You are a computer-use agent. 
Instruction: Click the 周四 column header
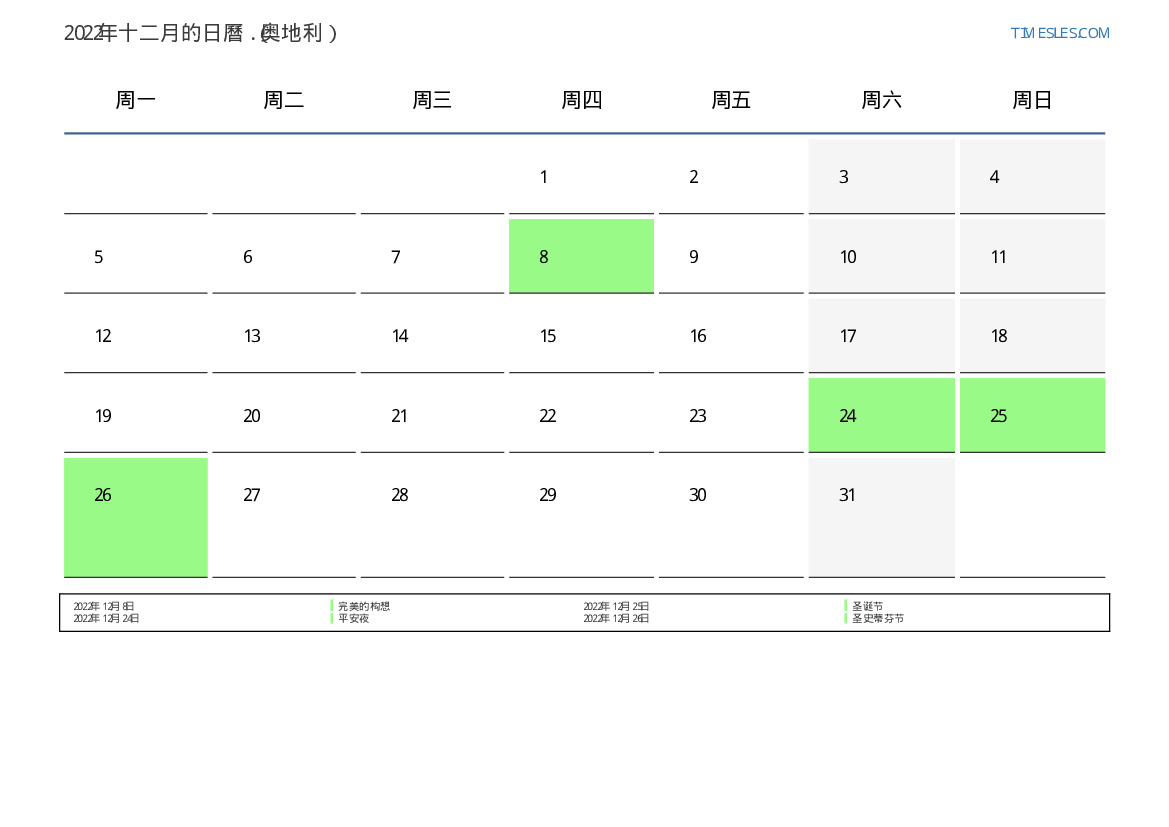coord(581,100)
